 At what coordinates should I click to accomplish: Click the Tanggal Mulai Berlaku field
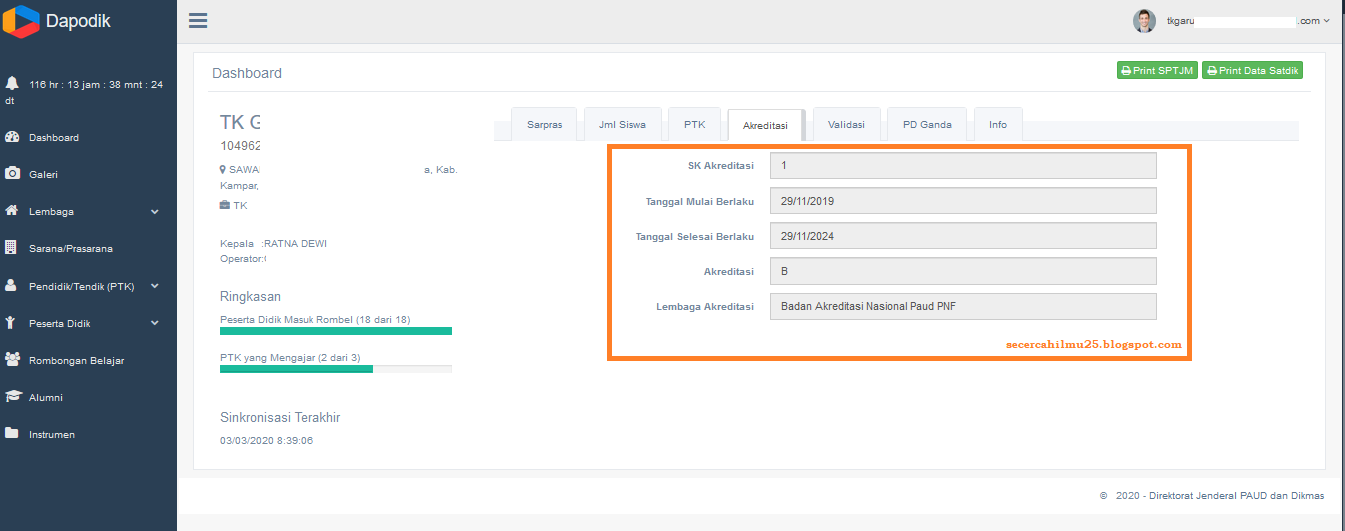point(963,201)
